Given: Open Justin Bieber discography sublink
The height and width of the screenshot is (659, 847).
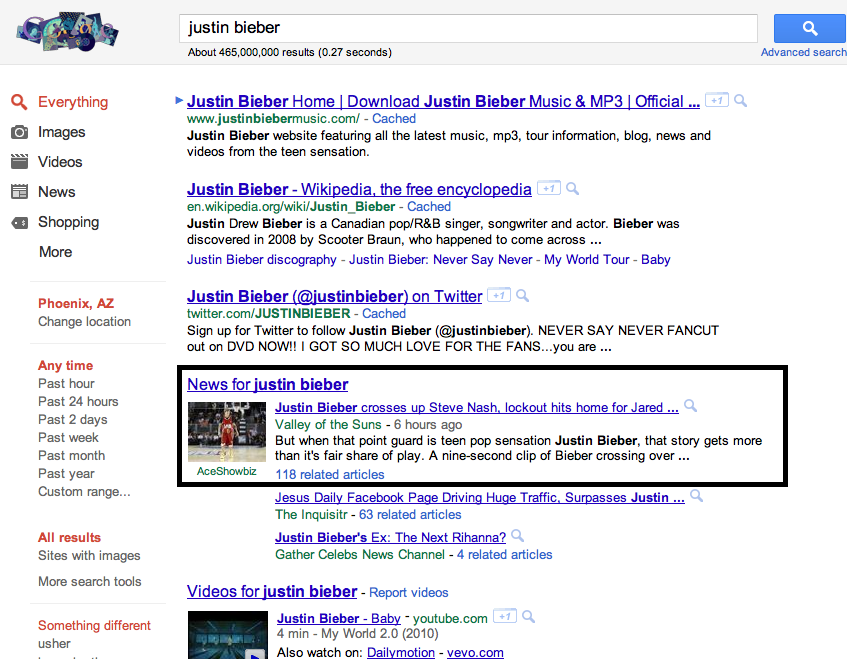Looking at the screenshot, I should pos(261,260).
